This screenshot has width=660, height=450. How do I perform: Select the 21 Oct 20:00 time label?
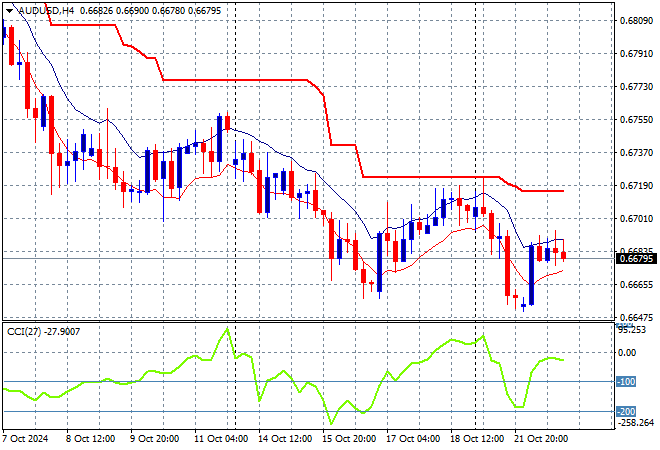coord(541,439)
